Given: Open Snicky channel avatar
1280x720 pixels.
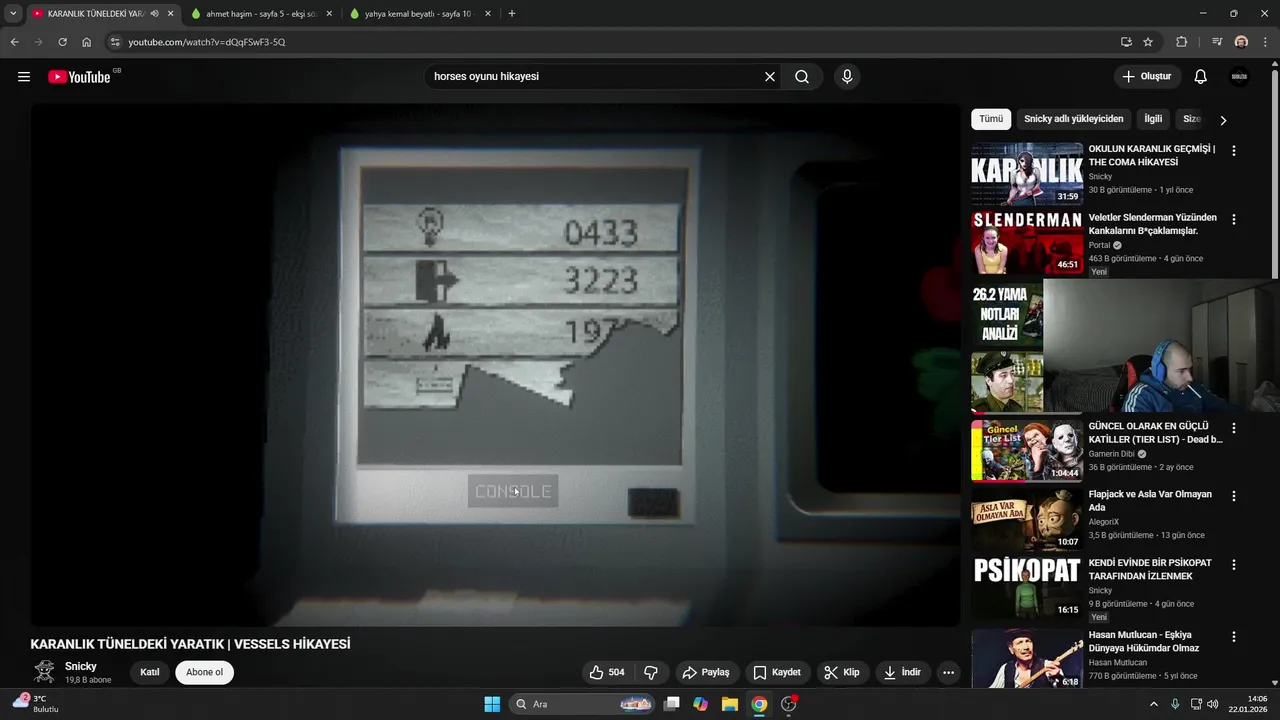Looking at the screenshot, I should pyautogui.click(x=44, y=672).
